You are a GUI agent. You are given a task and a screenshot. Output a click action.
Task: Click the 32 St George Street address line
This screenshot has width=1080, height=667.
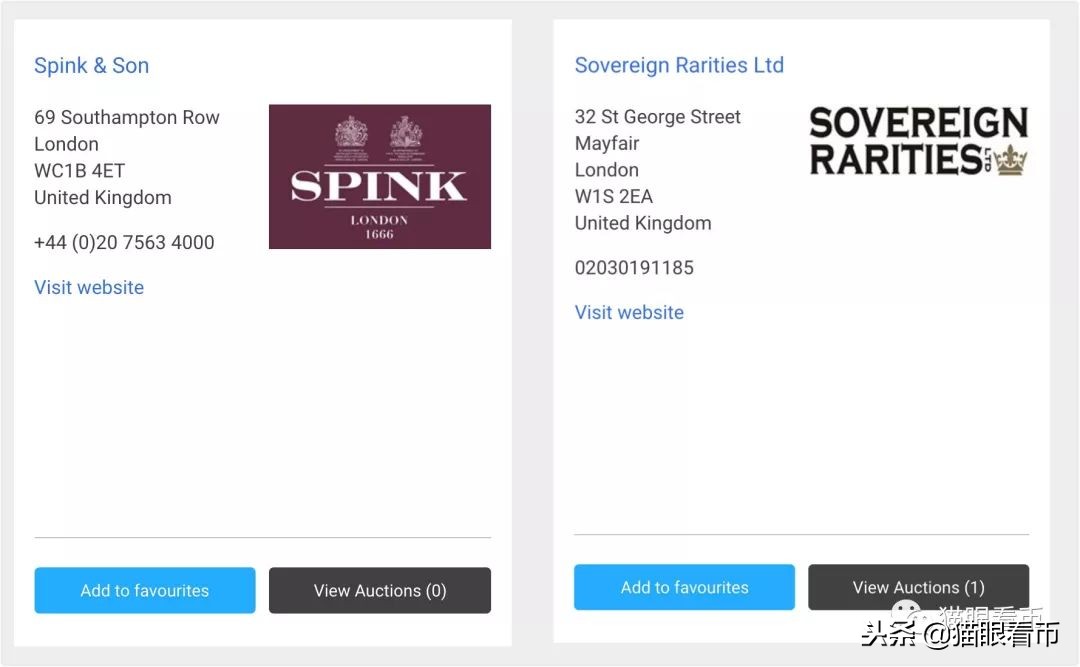tap(657, 117)
